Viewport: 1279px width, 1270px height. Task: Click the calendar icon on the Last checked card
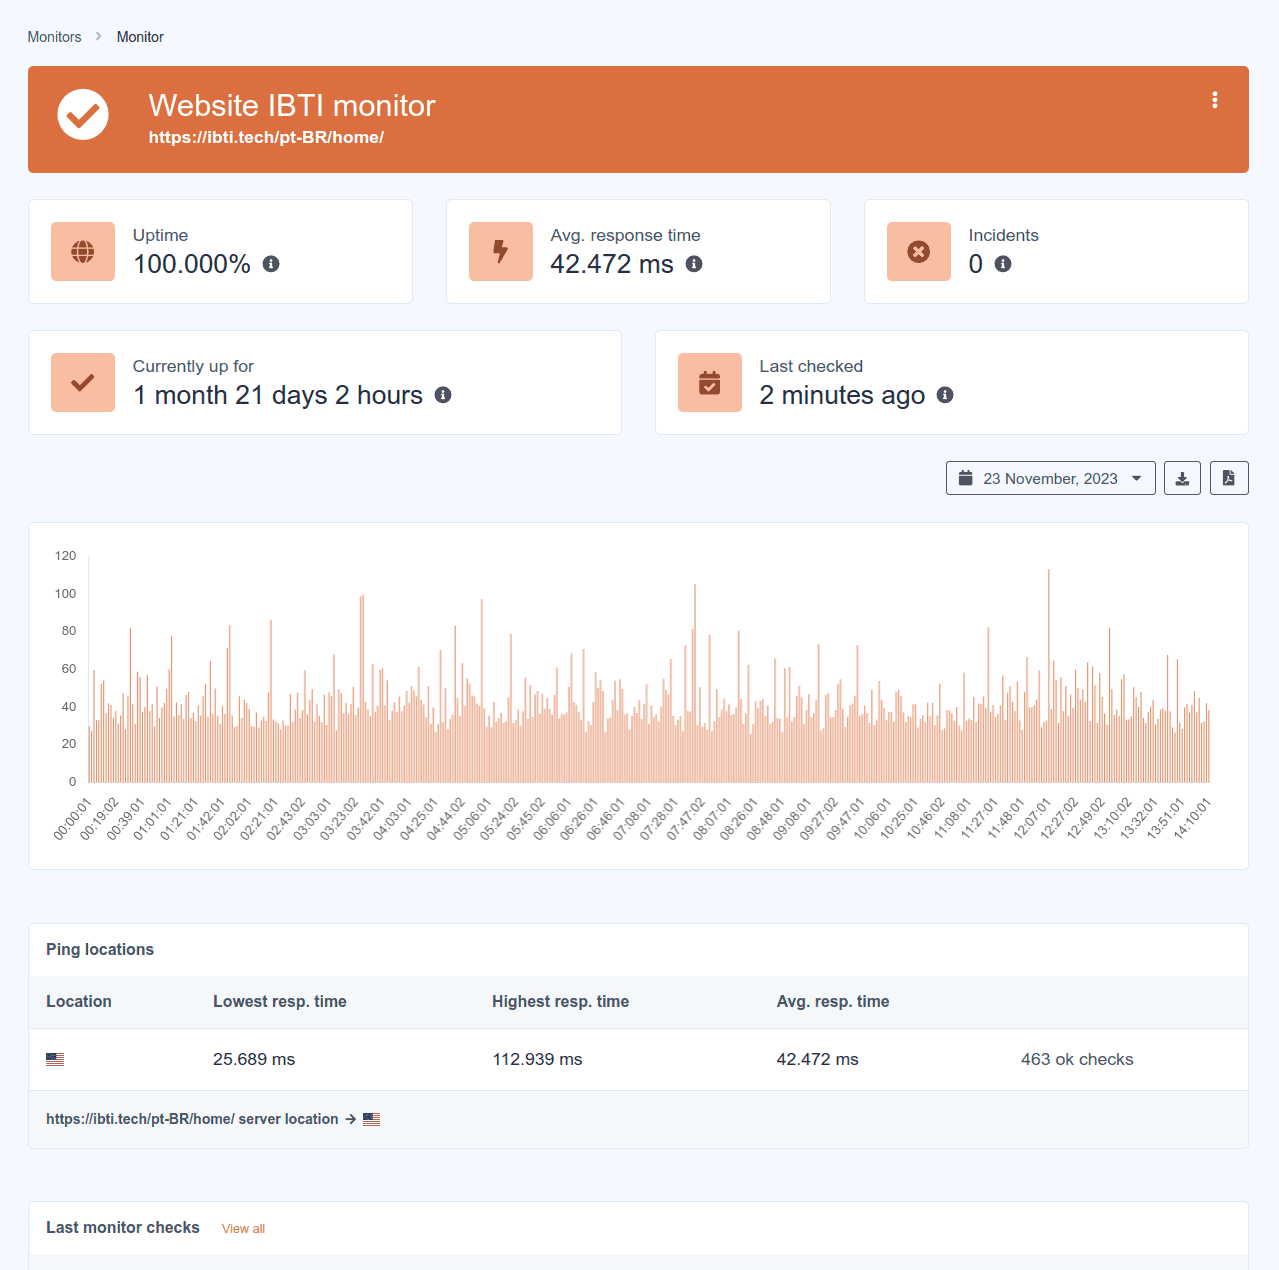[709, 382]
